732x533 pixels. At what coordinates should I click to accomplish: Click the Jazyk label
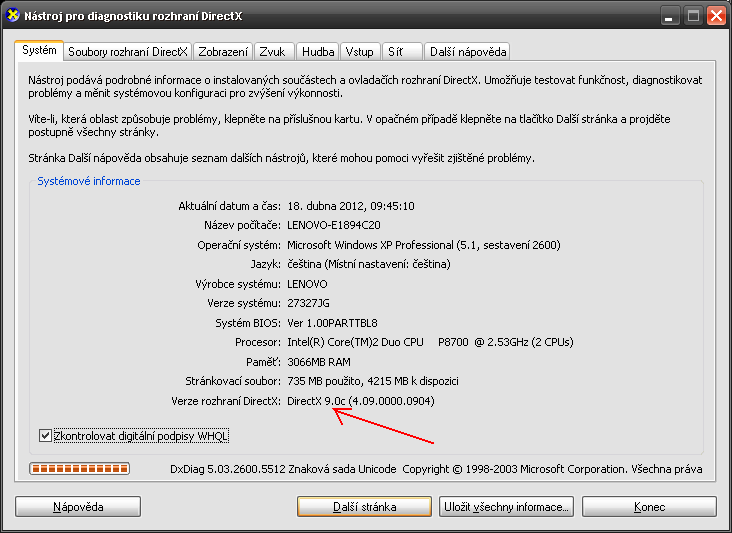tap(266, 265)
